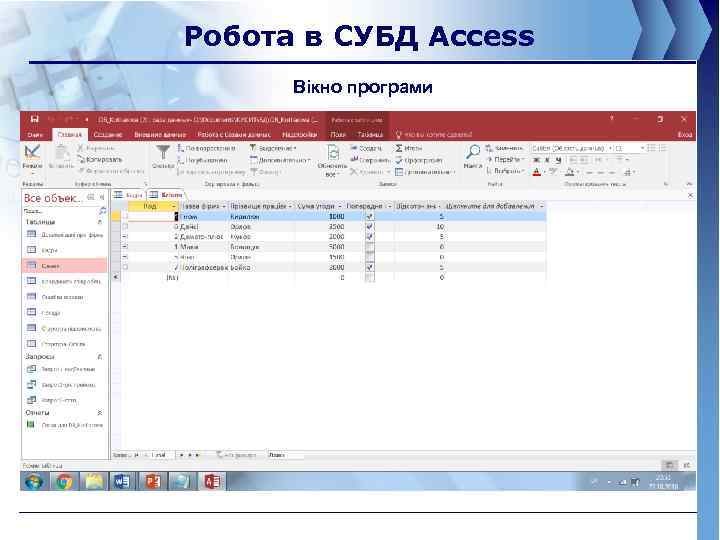
Task: Click the Поиск field in record navigator
Action: point(286,455)
